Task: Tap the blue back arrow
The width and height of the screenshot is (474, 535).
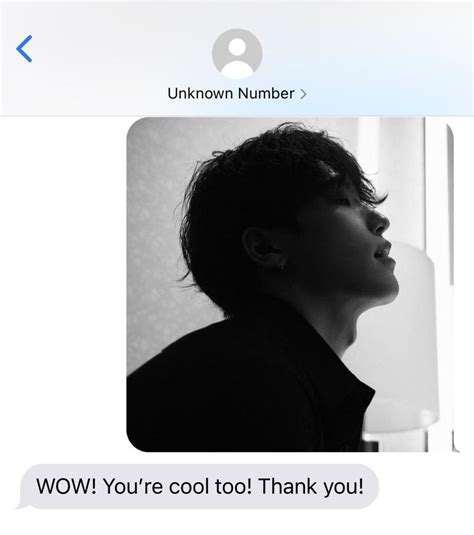Action: point(24,49)
